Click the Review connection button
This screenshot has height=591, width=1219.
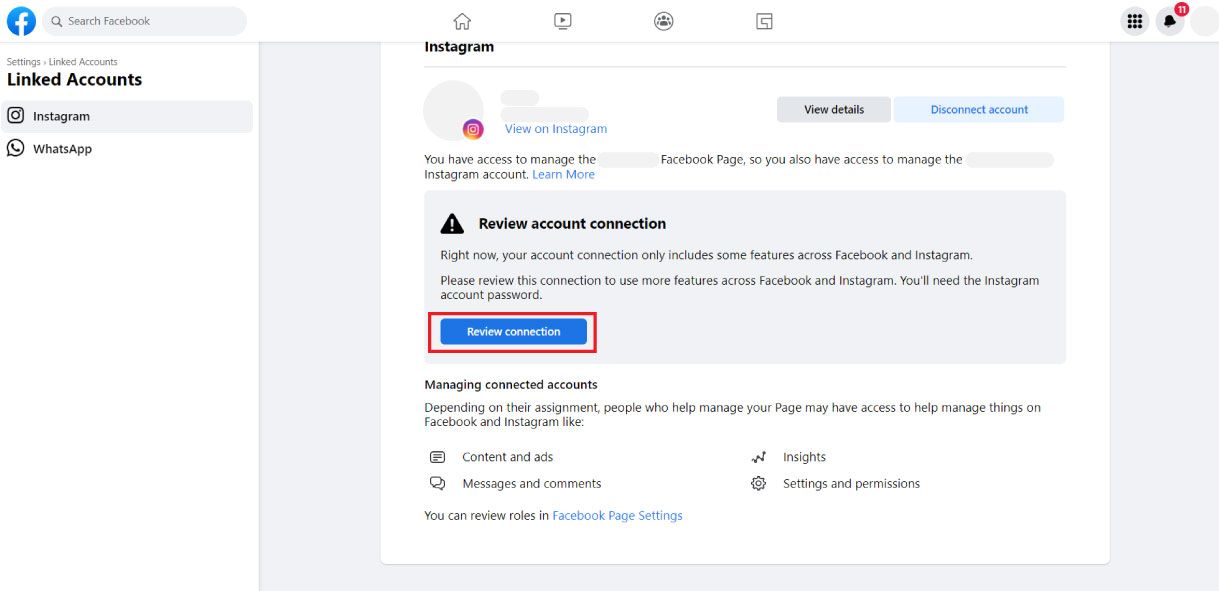[x=513, y=331]
